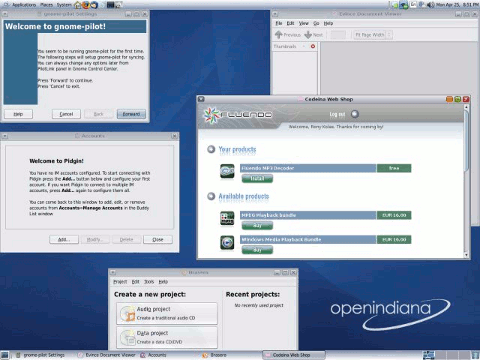Image resolution: width=480 pixels, height=360 pixels.
Task: Open the Fit Page Width zoom dropdown
Action: pos(372,34)
